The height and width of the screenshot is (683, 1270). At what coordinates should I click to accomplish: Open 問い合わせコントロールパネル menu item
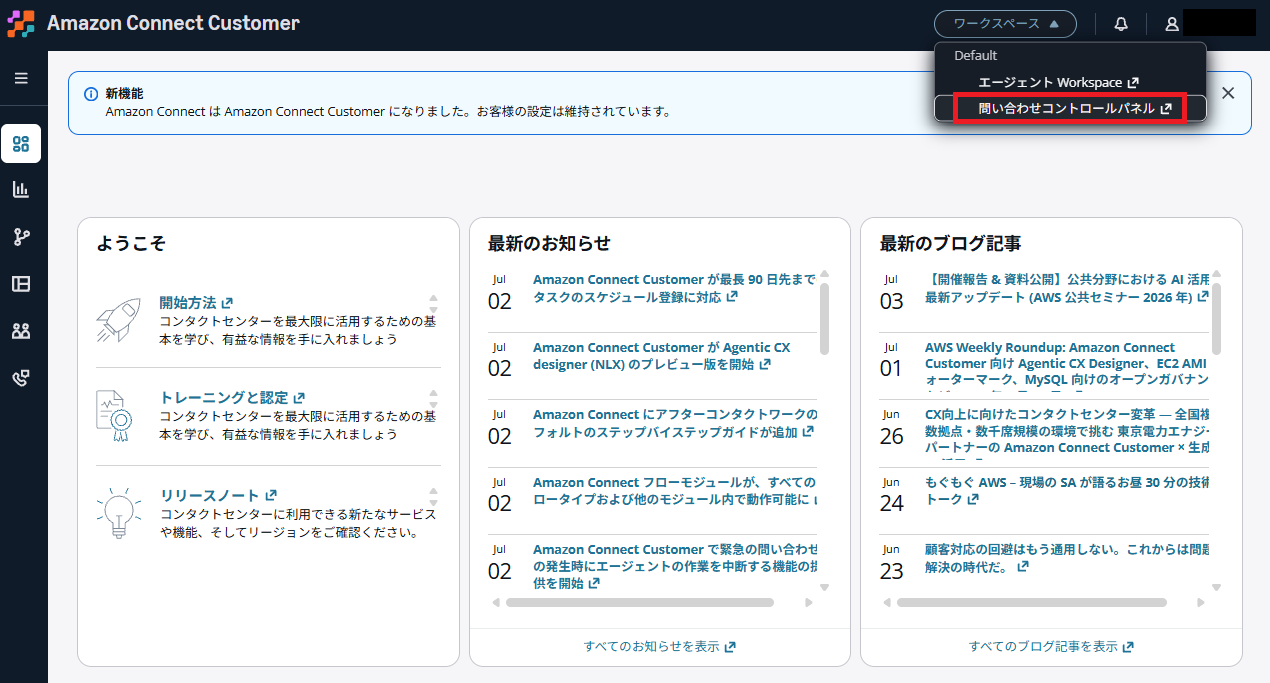(1070, 108)
